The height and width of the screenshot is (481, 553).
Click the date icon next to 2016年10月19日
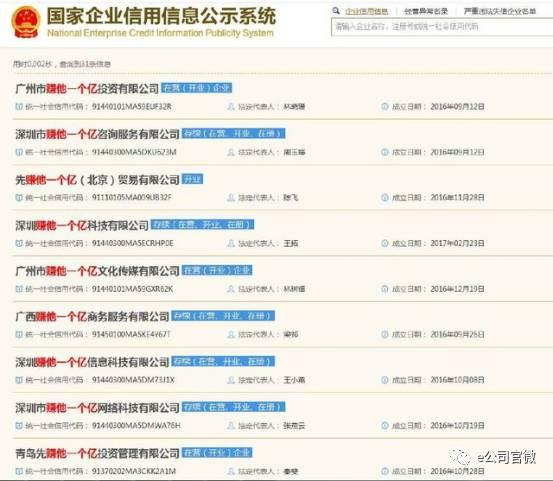[x=385, y=426]
